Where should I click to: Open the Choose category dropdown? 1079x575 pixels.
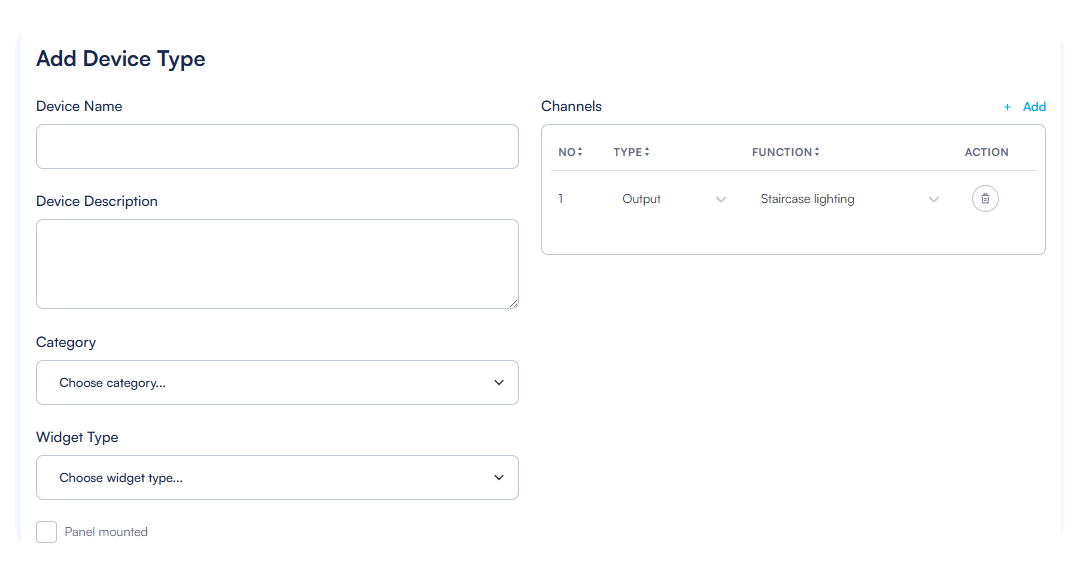tap(277, 383)
